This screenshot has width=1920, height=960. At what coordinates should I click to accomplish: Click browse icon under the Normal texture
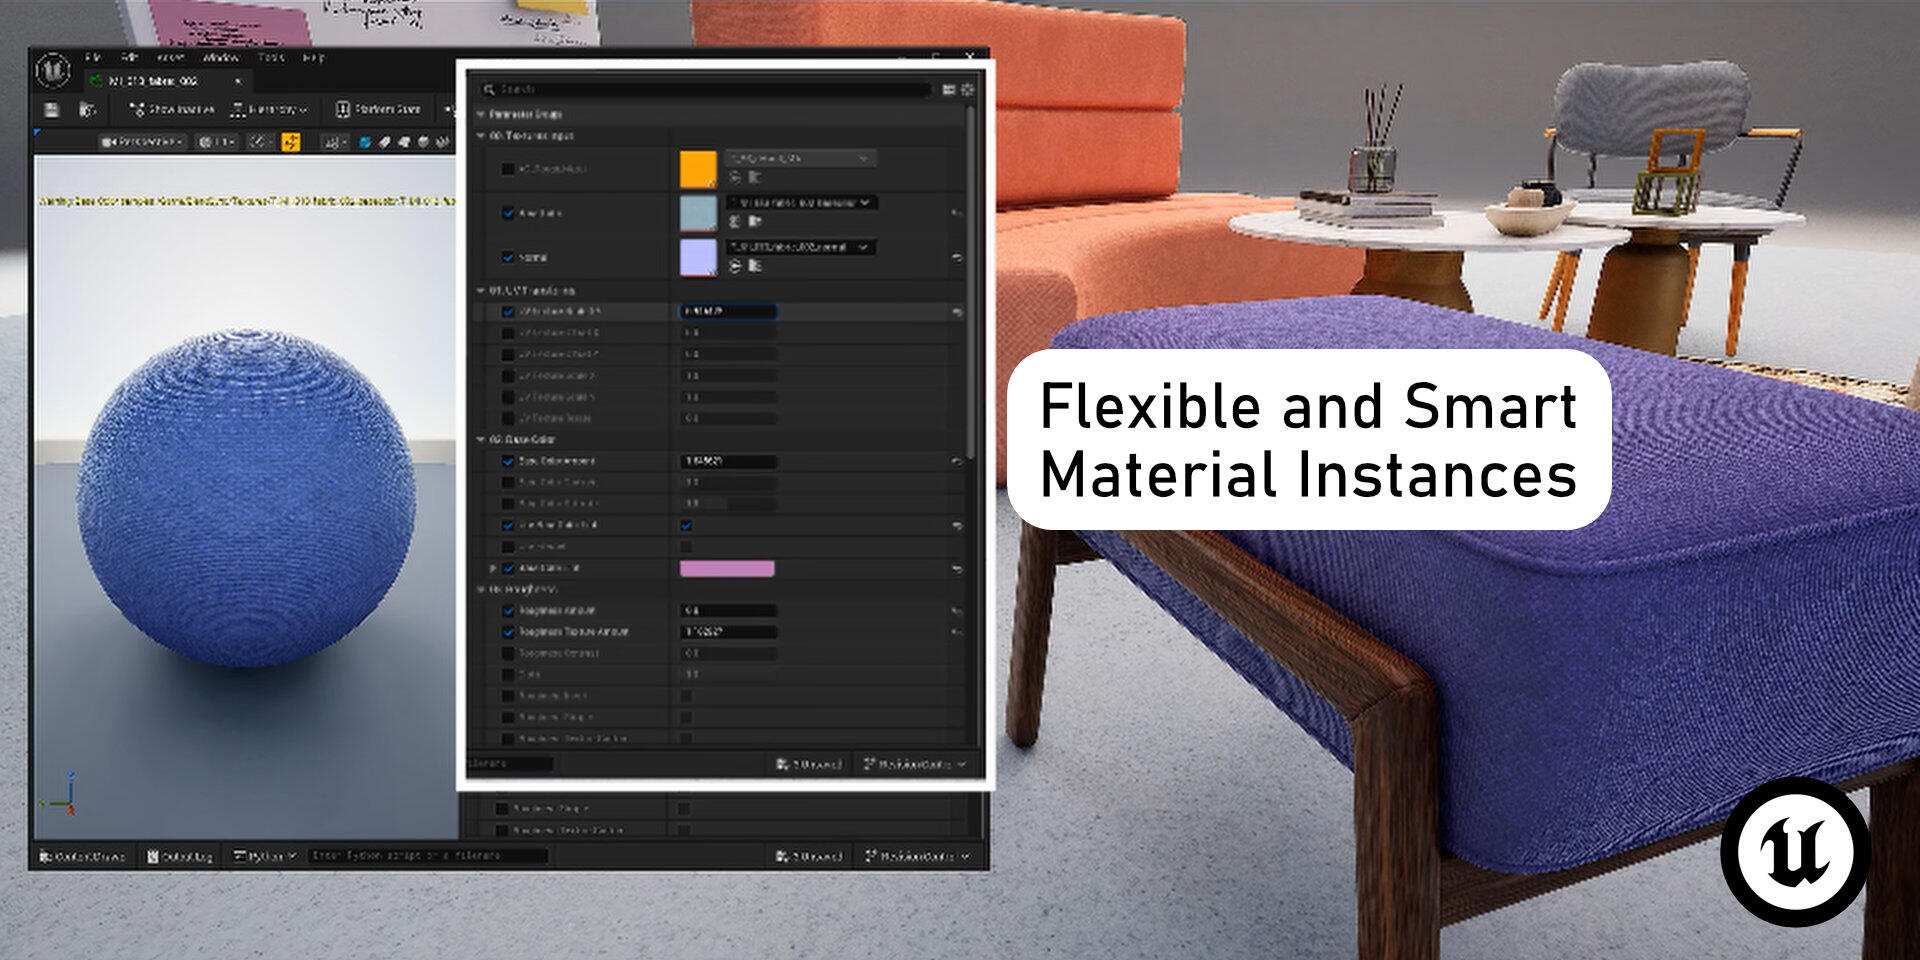(x=755, y=266)
